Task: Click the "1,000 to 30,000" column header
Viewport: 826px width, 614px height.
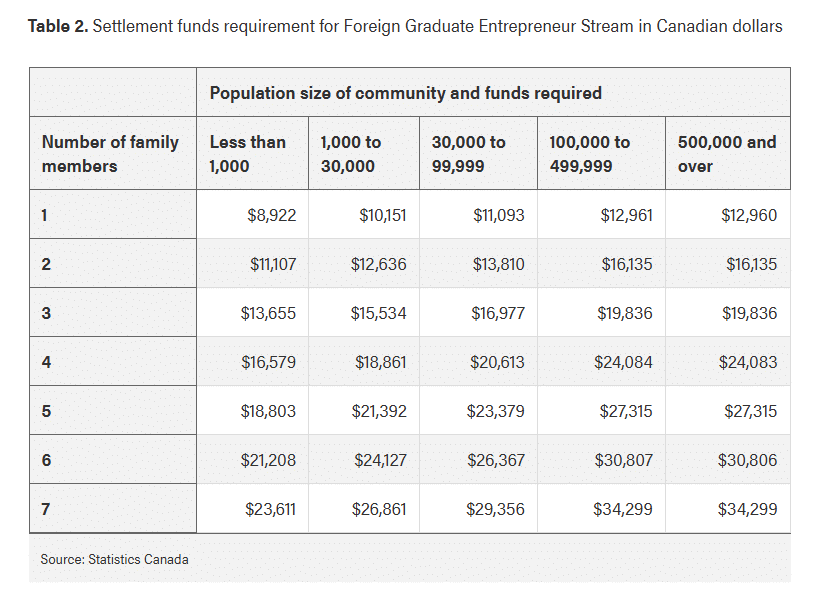Action: click(350, 154)
